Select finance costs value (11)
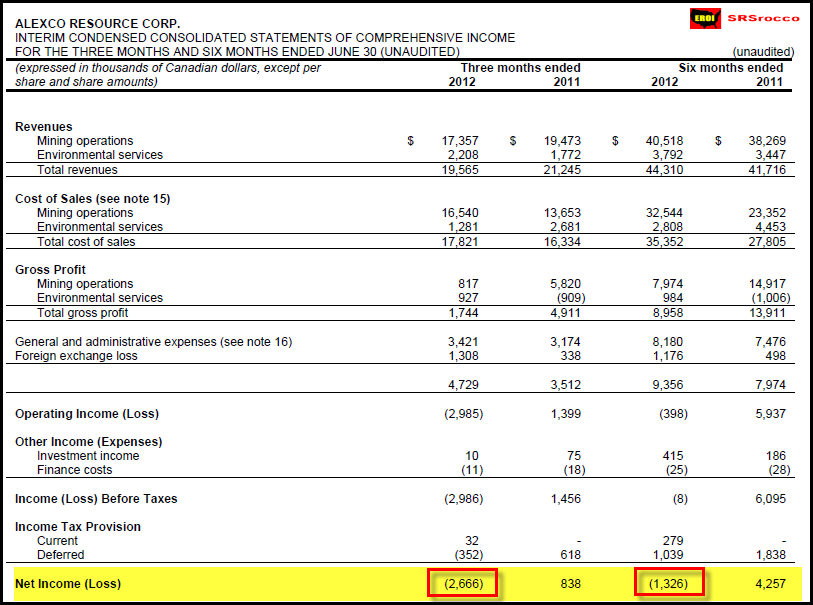This screenshot has height=605, width=813. coord(472,470)
